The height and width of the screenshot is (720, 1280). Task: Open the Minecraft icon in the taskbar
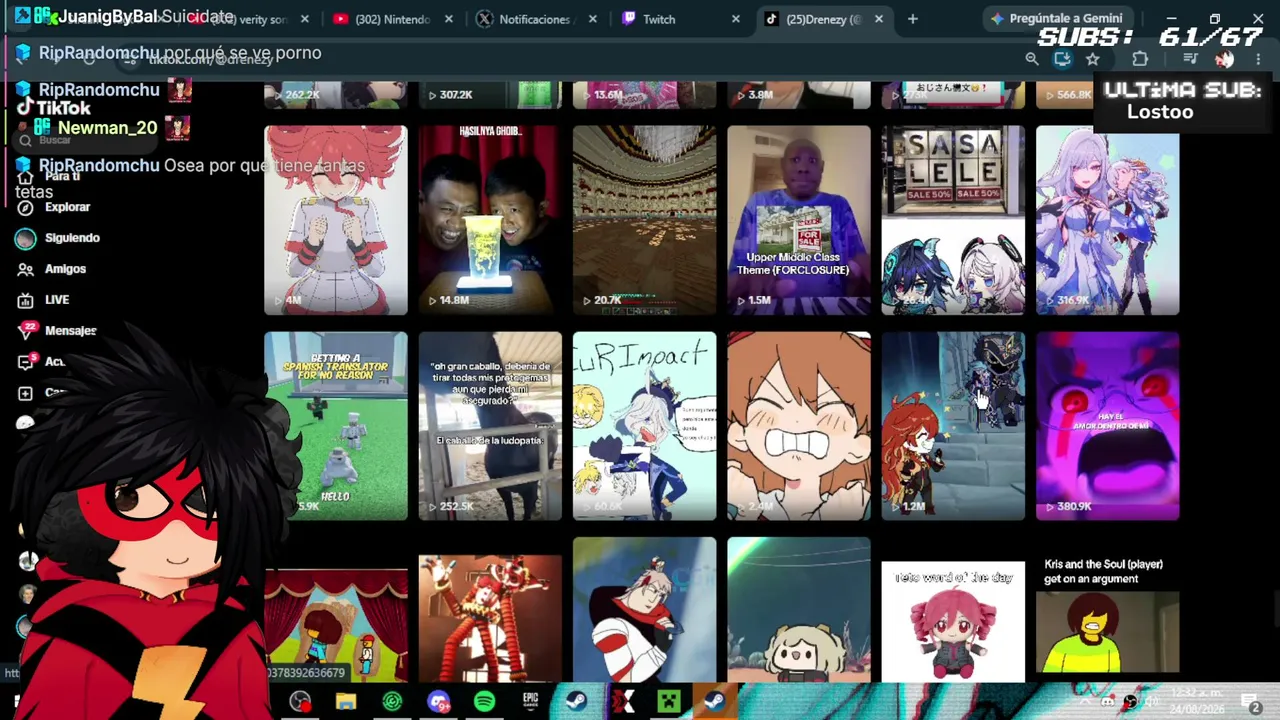coord(668,702)
